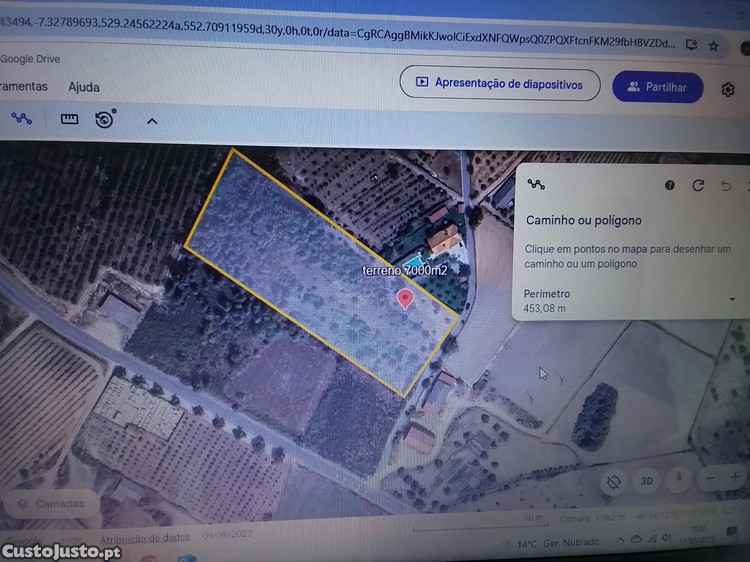Undo last point with the undo arrow
This screenshot has width=750, height=562.
coord(726,185)
